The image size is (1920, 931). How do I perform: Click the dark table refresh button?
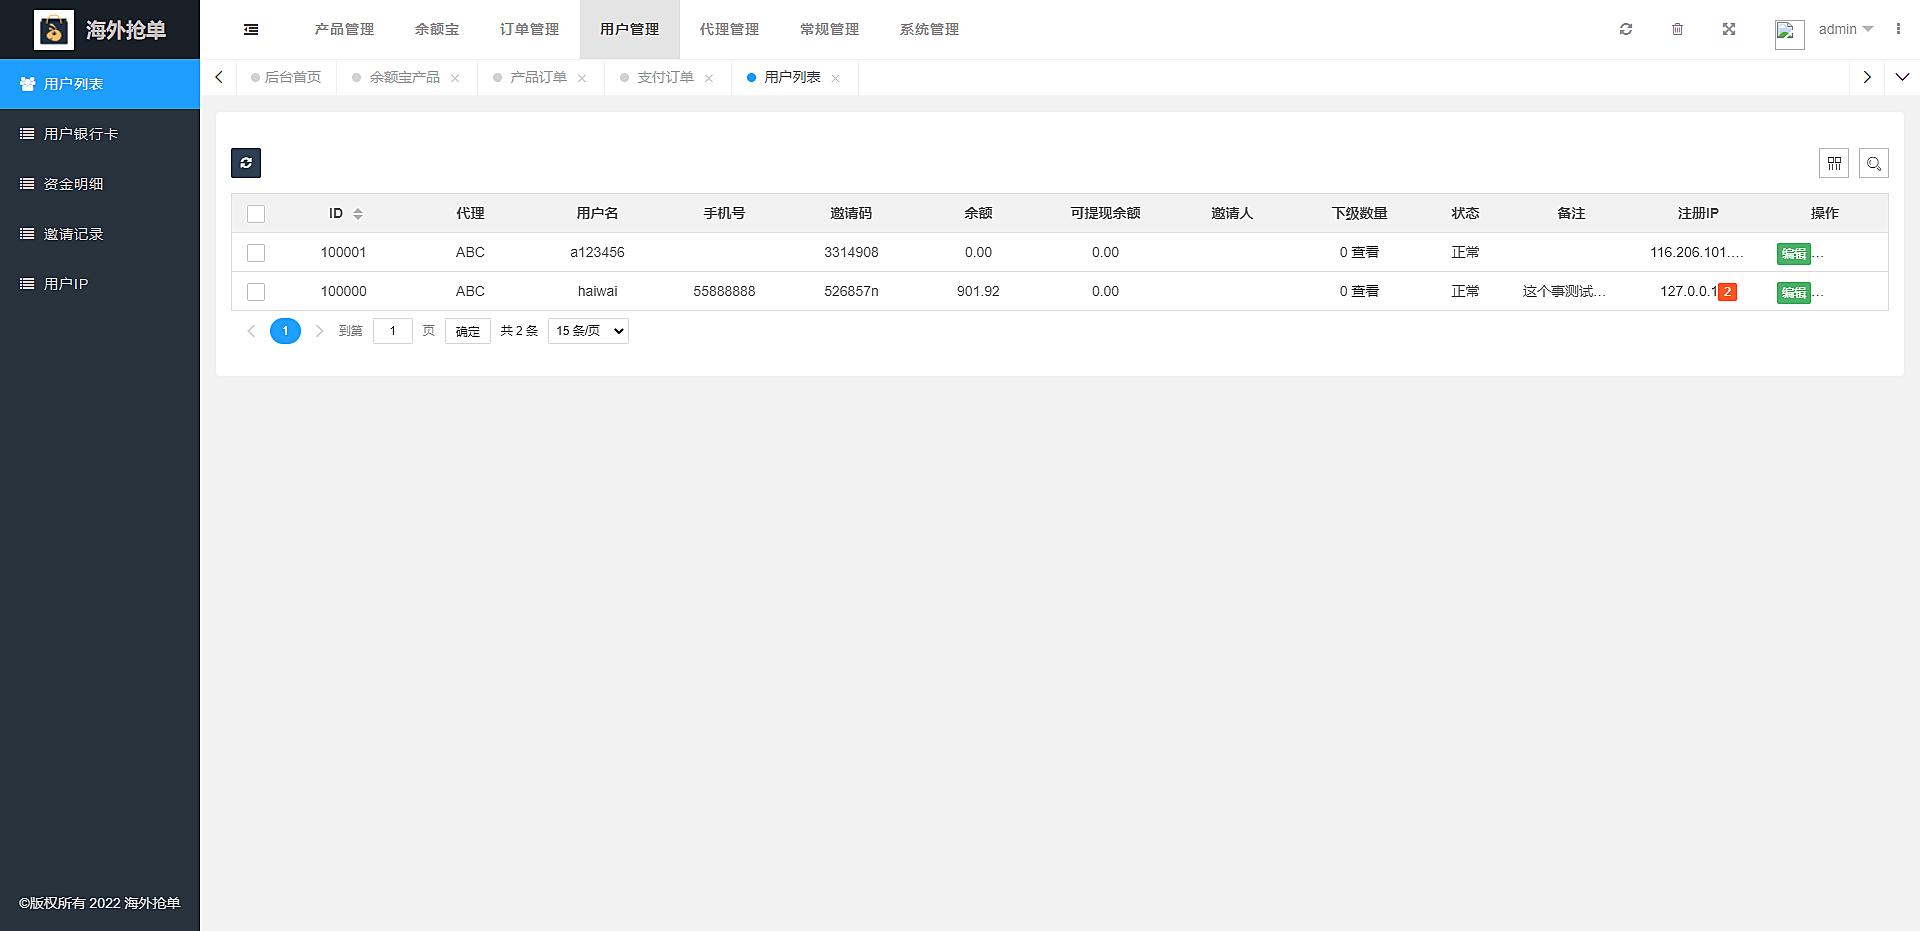246,163
